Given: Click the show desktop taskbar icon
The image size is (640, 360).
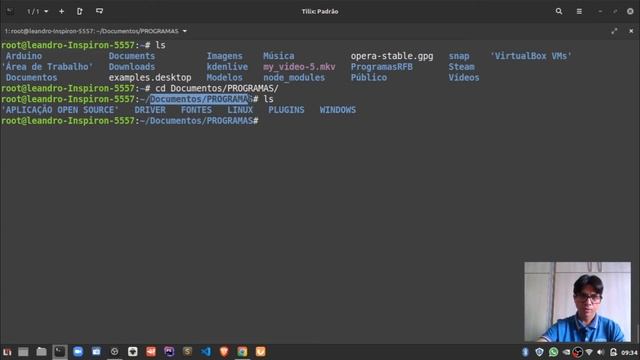Looking at the screenshot, I should (x=23, y=352).
